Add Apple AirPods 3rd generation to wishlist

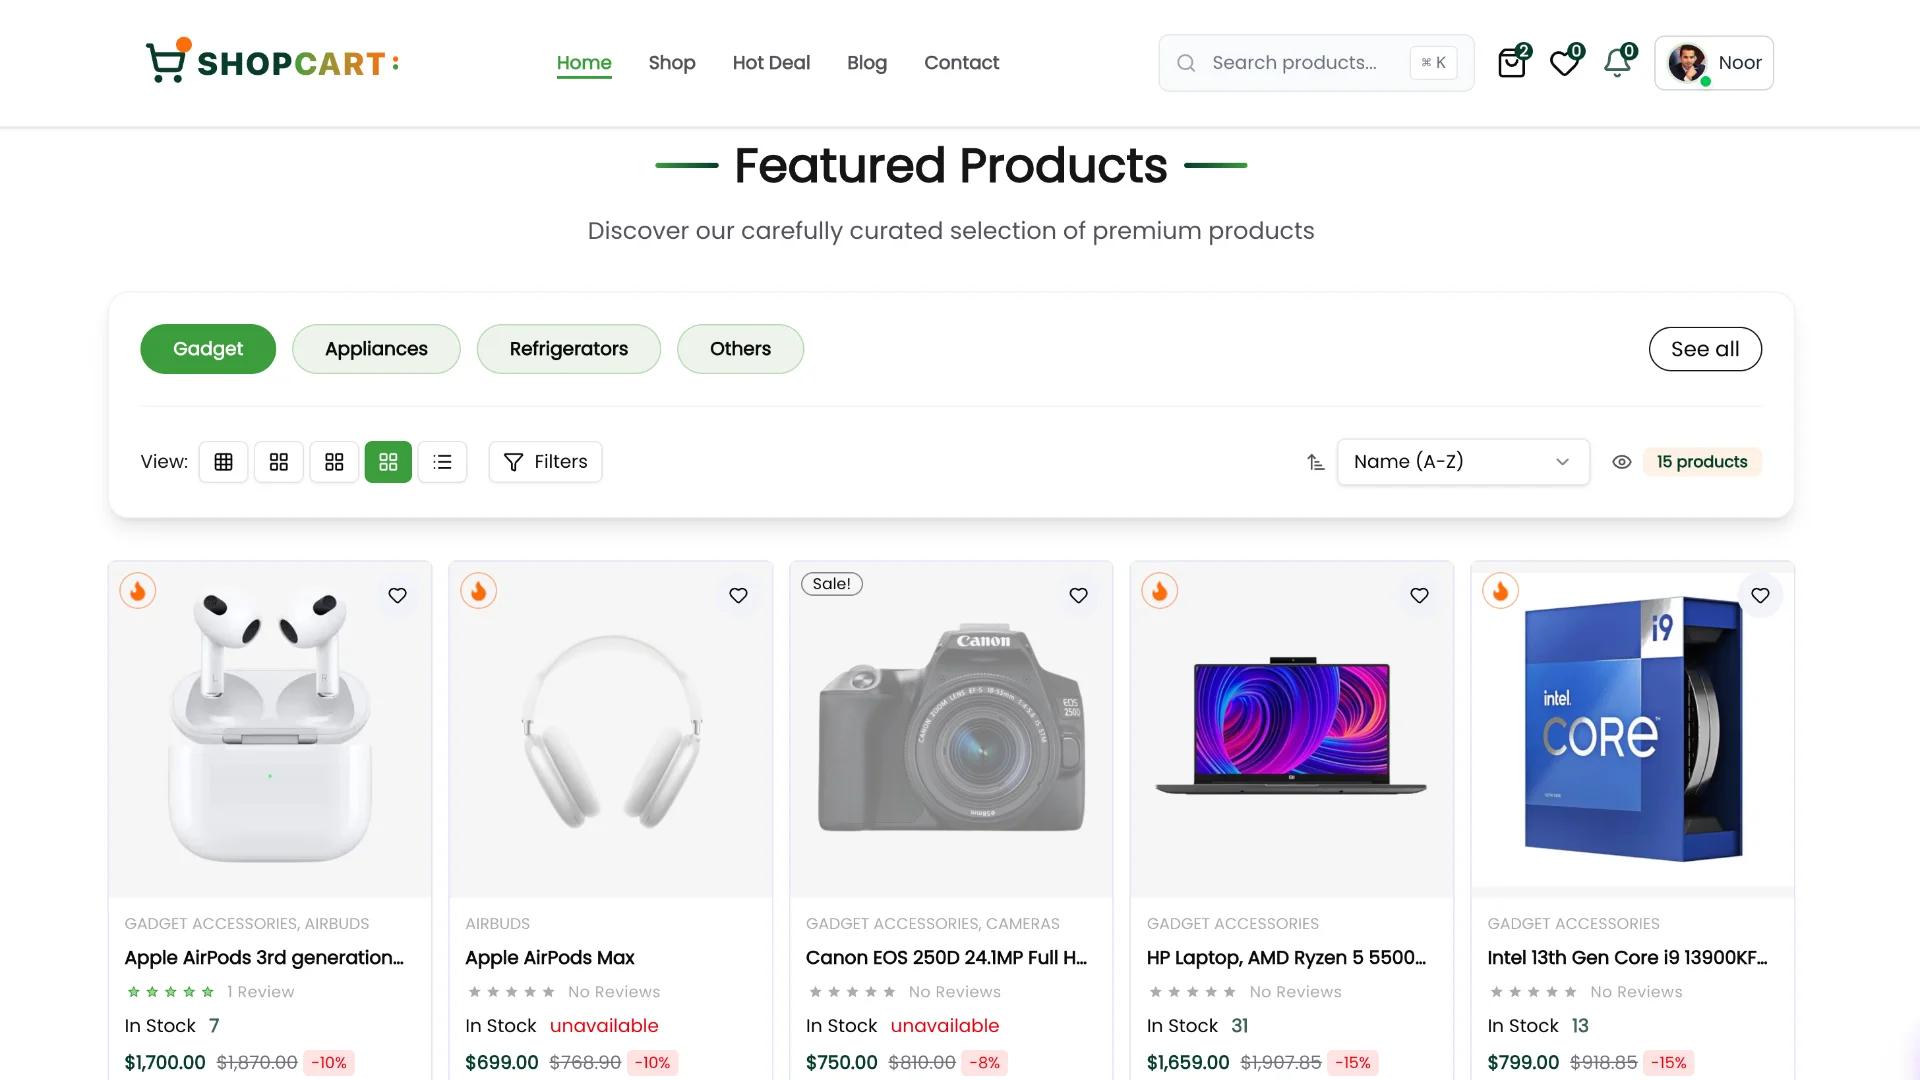click(x=397, y=596)
